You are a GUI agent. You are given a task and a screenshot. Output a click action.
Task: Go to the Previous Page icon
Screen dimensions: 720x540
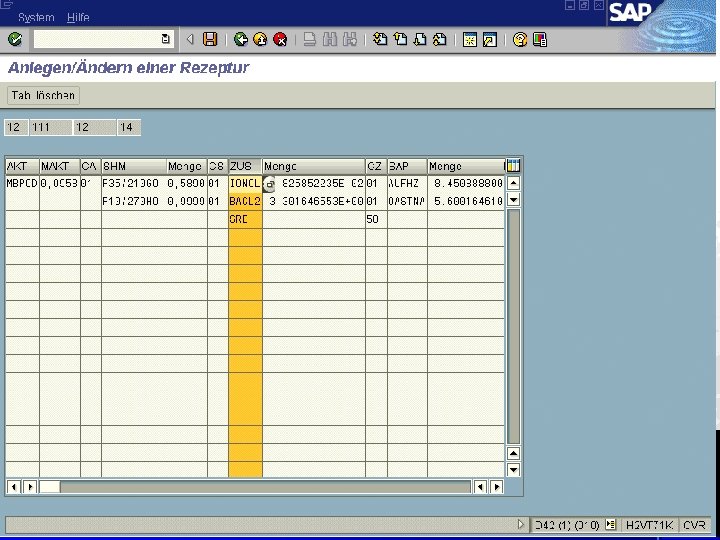[400, 39]
